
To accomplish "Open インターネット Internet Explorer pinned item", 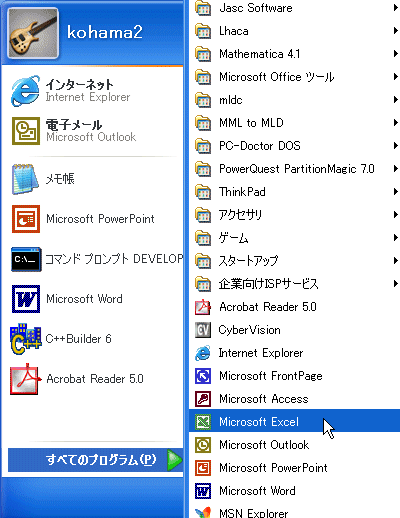I will coord(93,91).
